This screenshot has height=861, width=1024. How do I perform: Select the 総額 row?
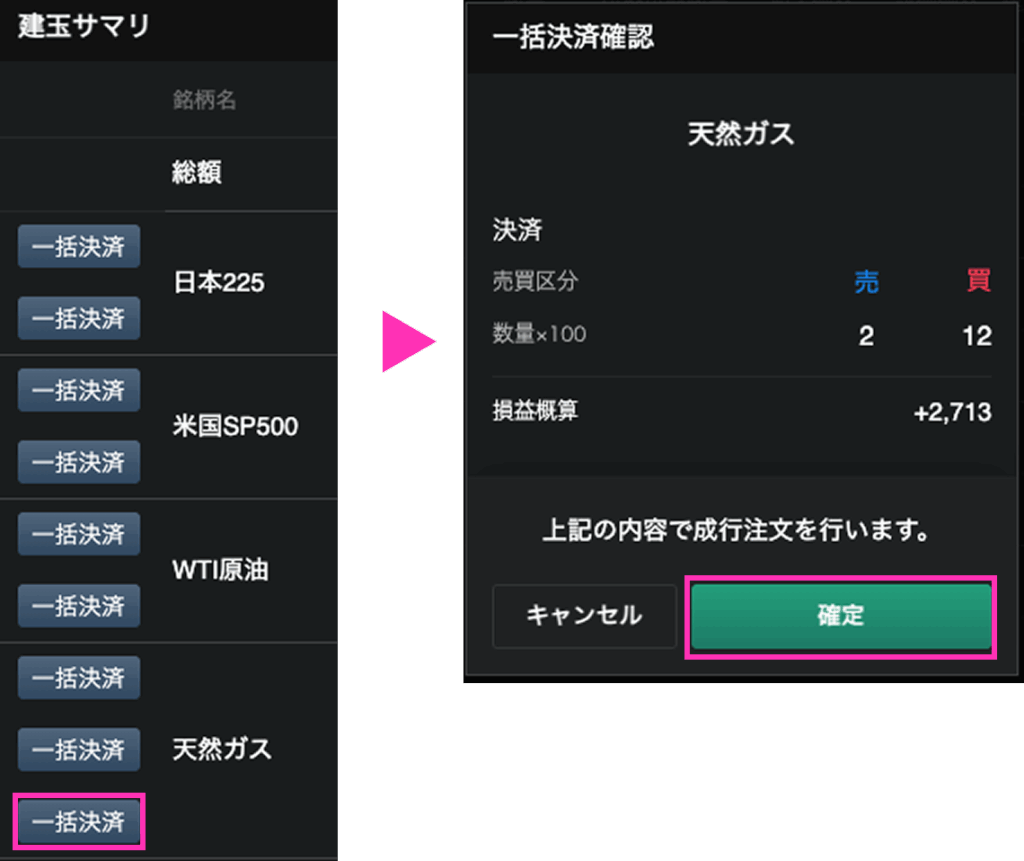pyautogui.click(x=197, y=174)
